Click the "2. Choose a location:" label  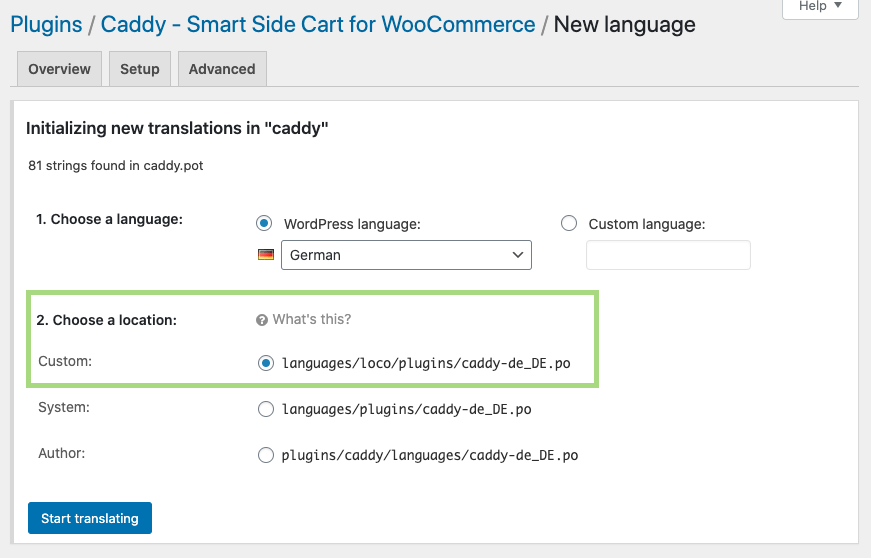(107, 320)
